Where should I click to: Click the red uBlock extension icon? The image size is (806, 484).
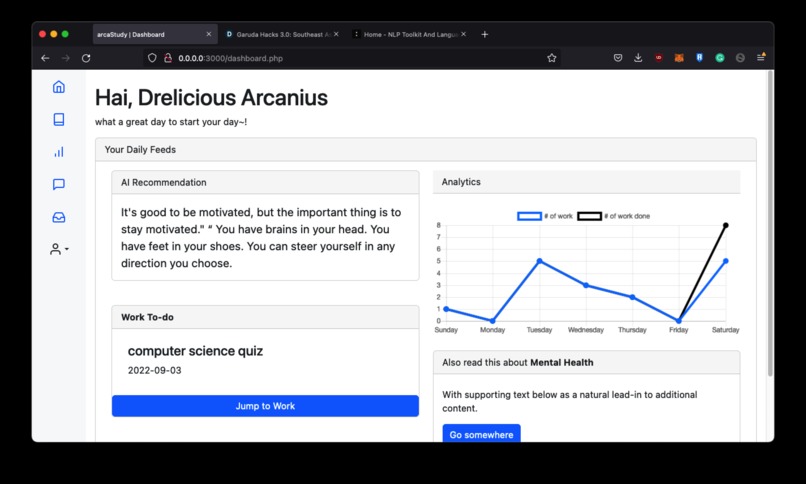point(658,58)
